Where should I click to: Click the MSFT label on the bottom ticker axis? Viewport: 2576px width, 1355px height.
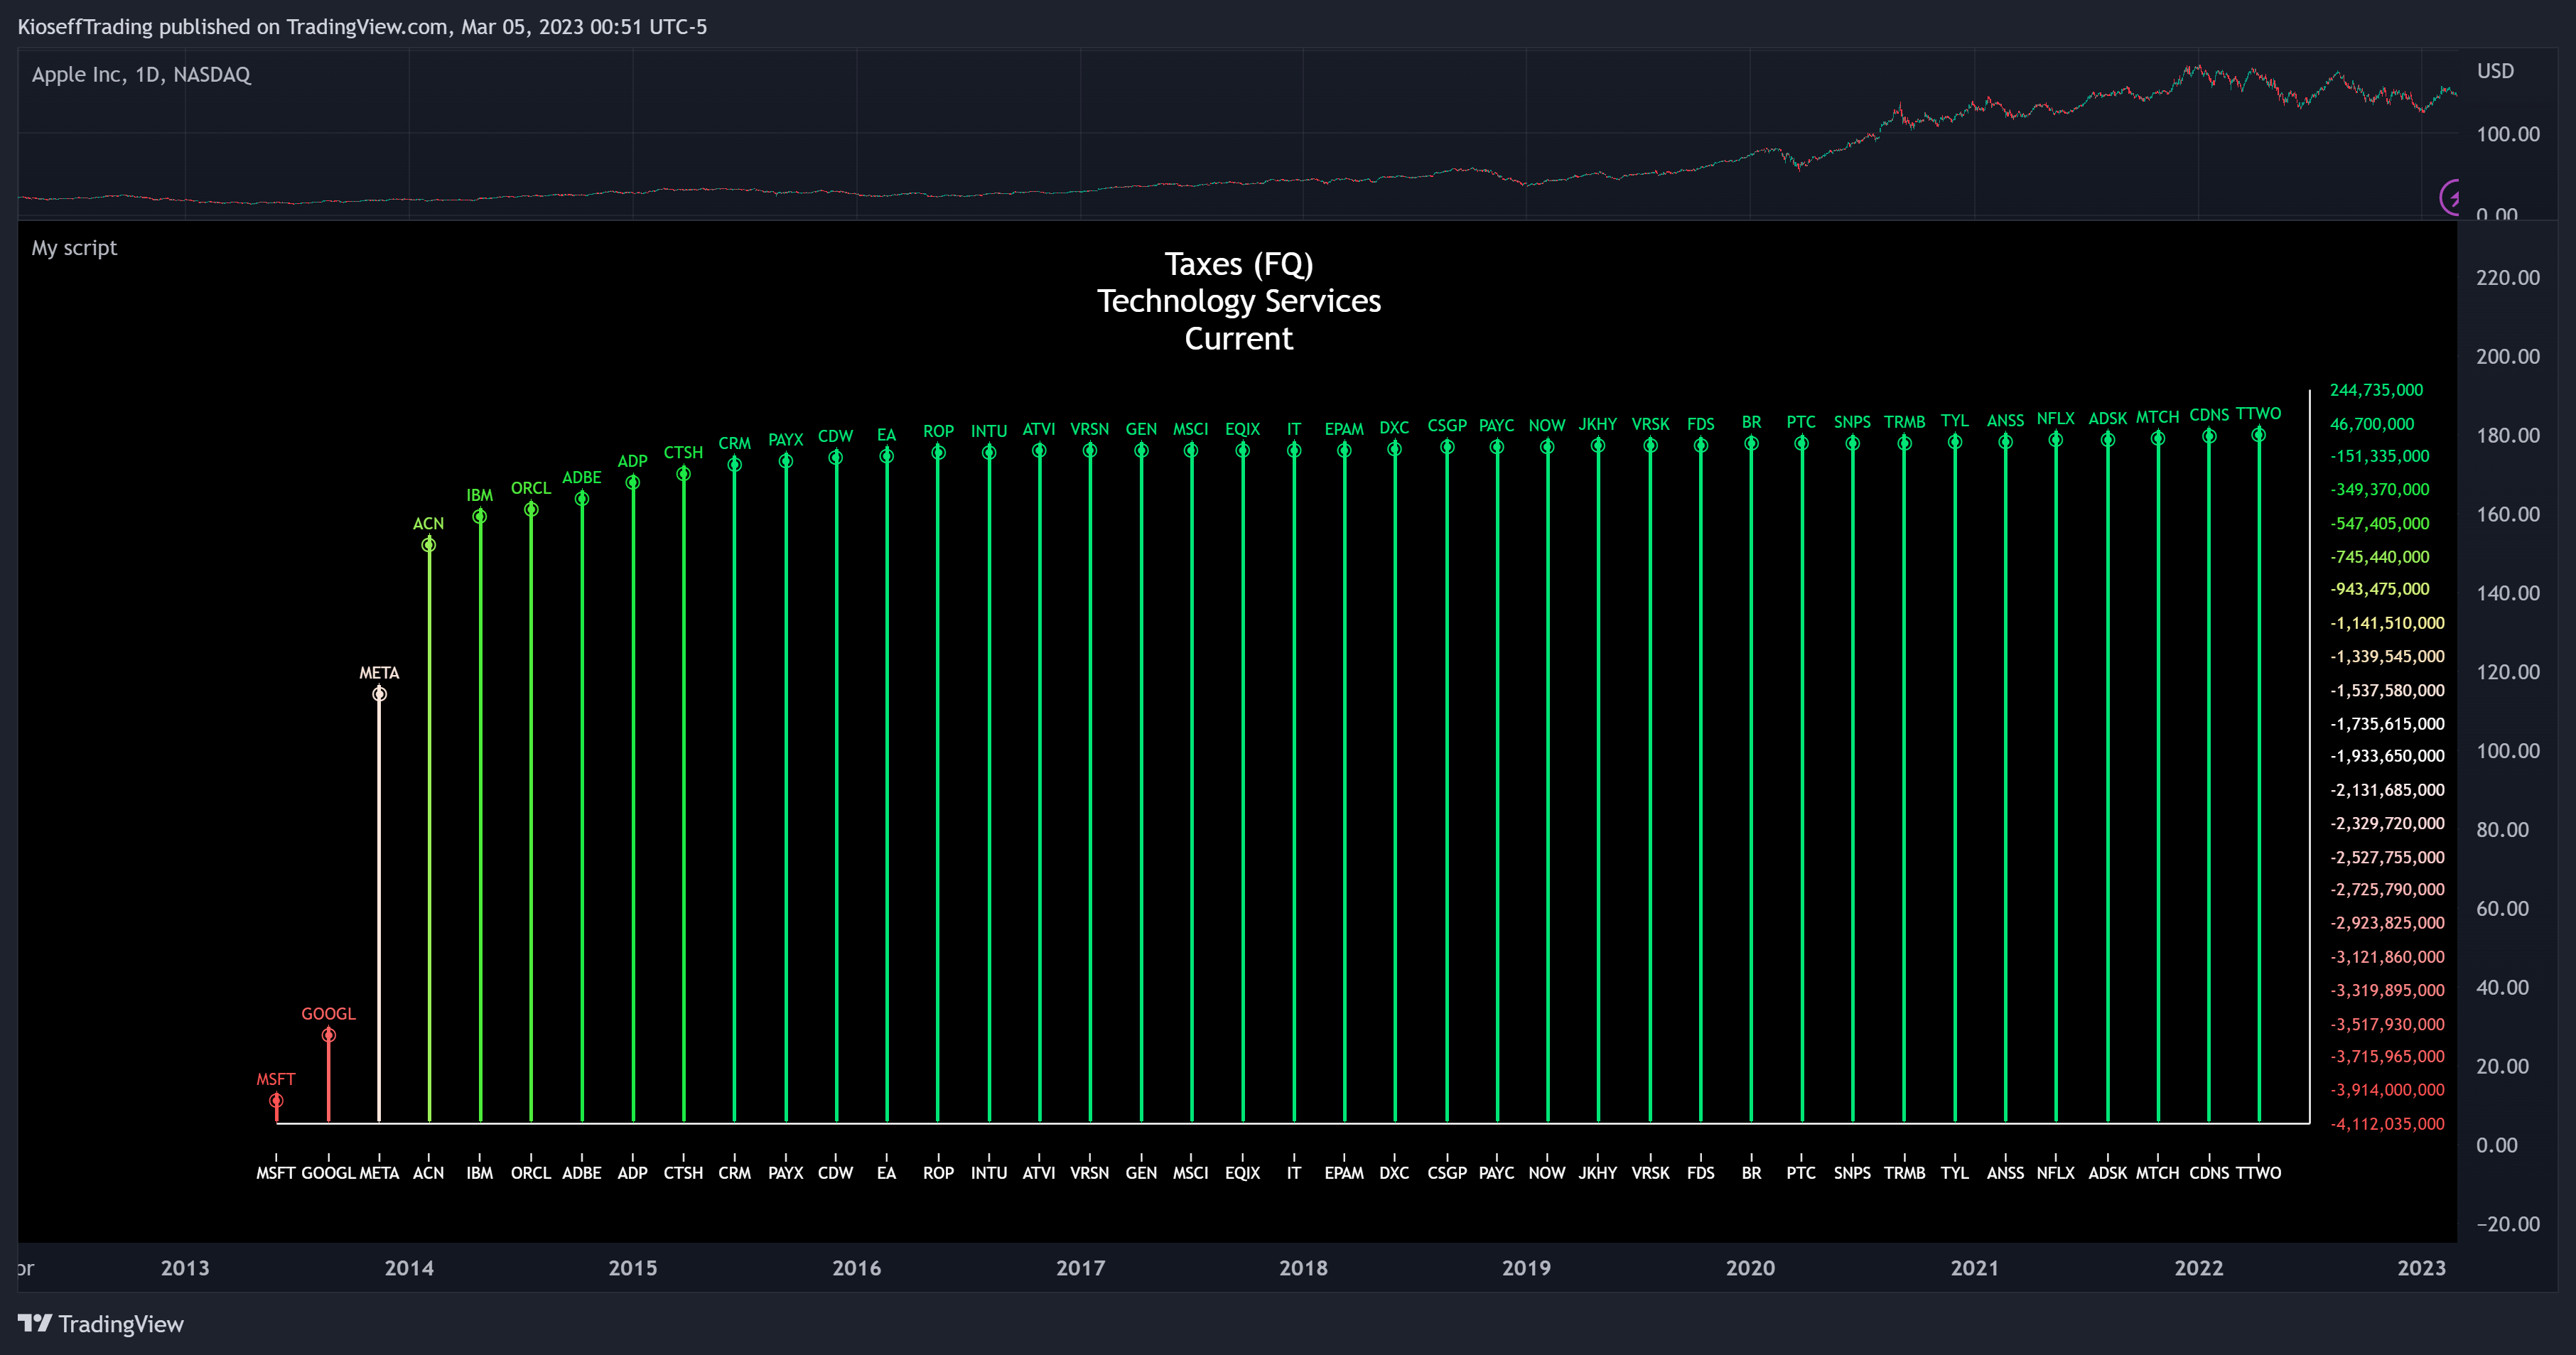pos(276,1173)
